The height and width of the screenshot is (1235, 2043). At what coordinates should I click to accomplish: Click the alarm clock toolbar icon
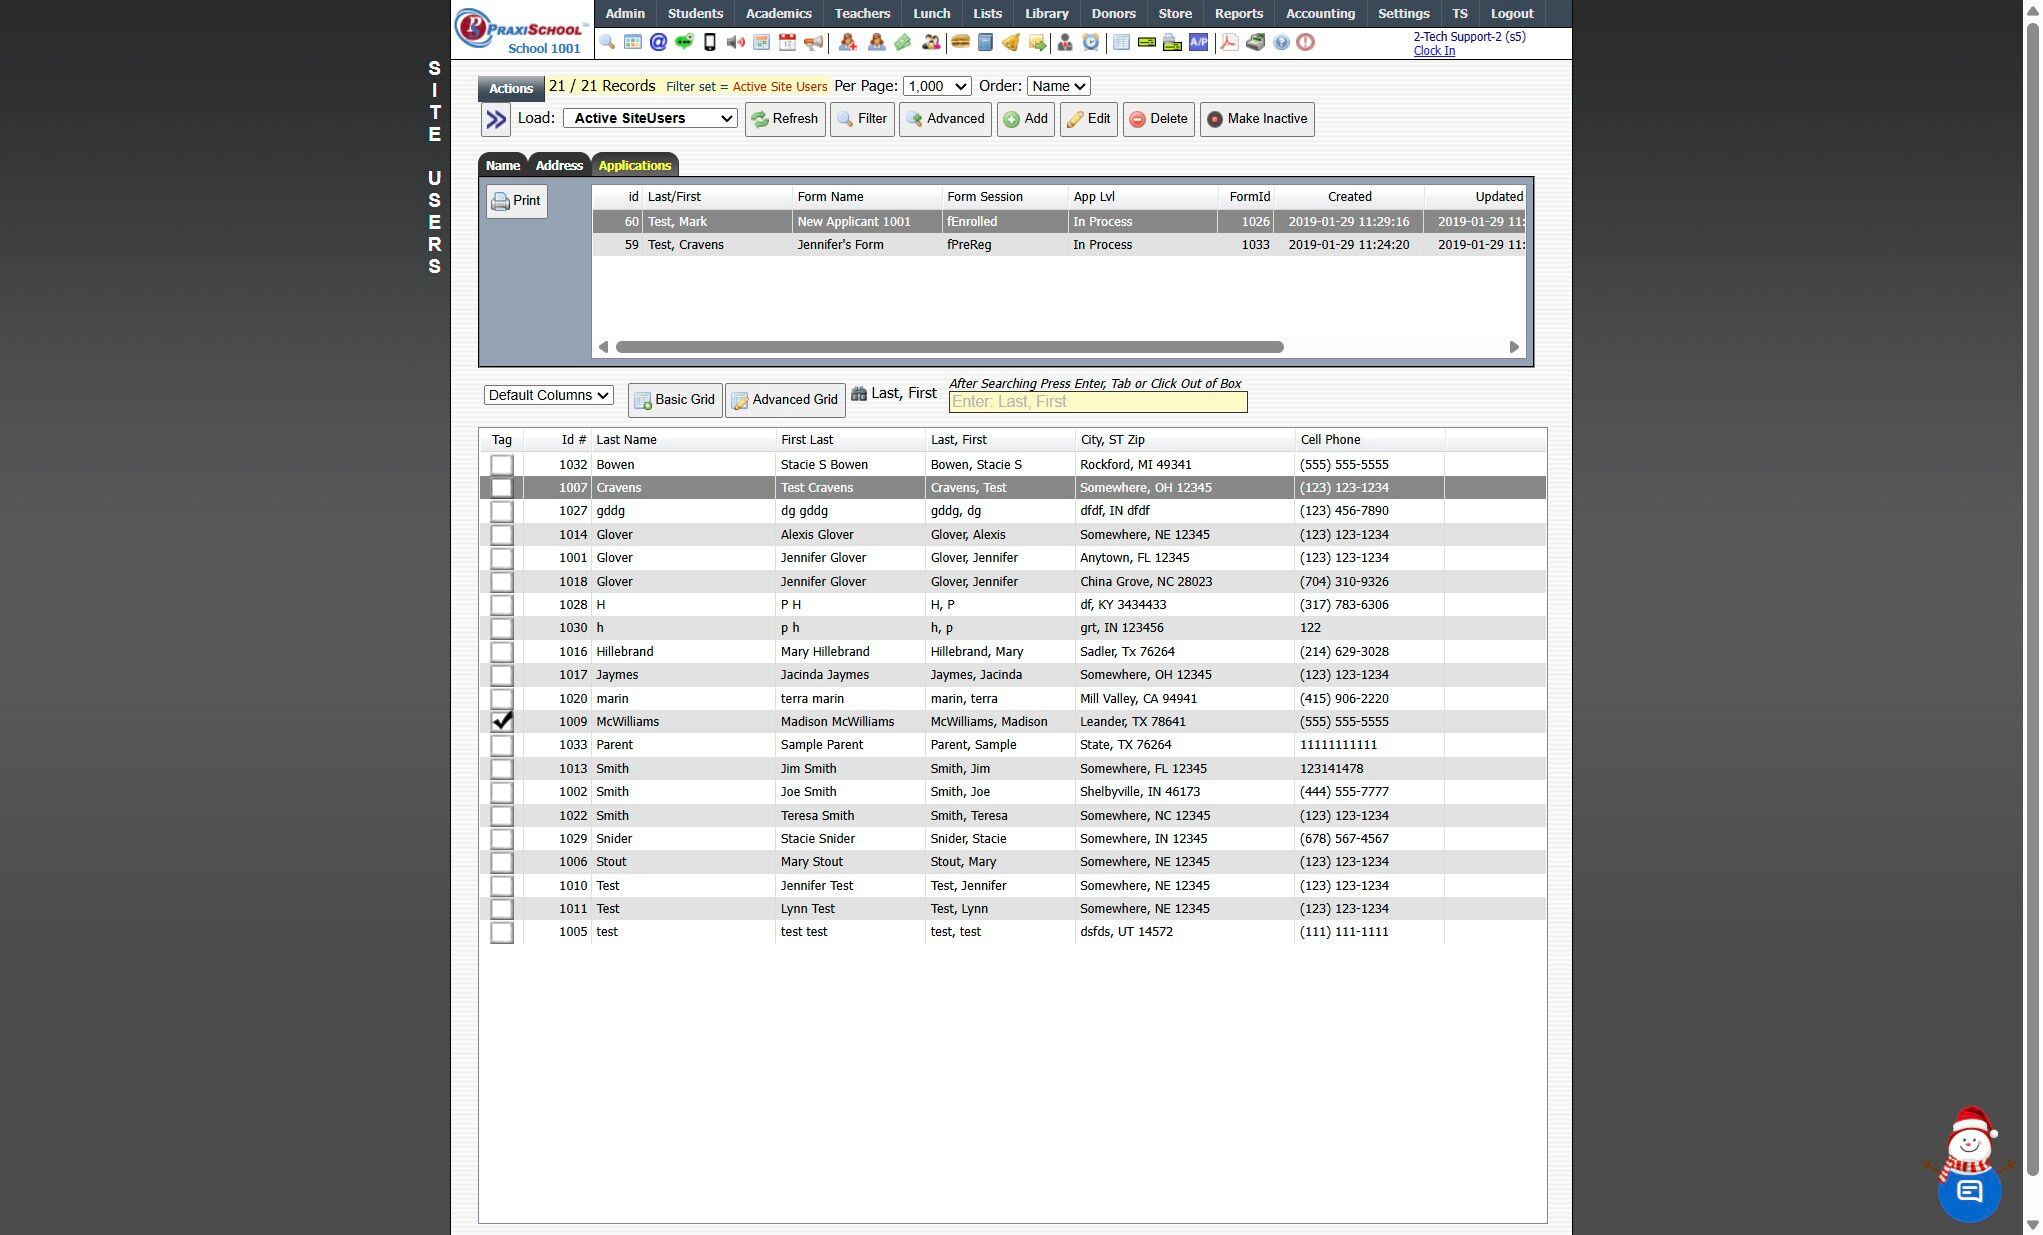1091,42
